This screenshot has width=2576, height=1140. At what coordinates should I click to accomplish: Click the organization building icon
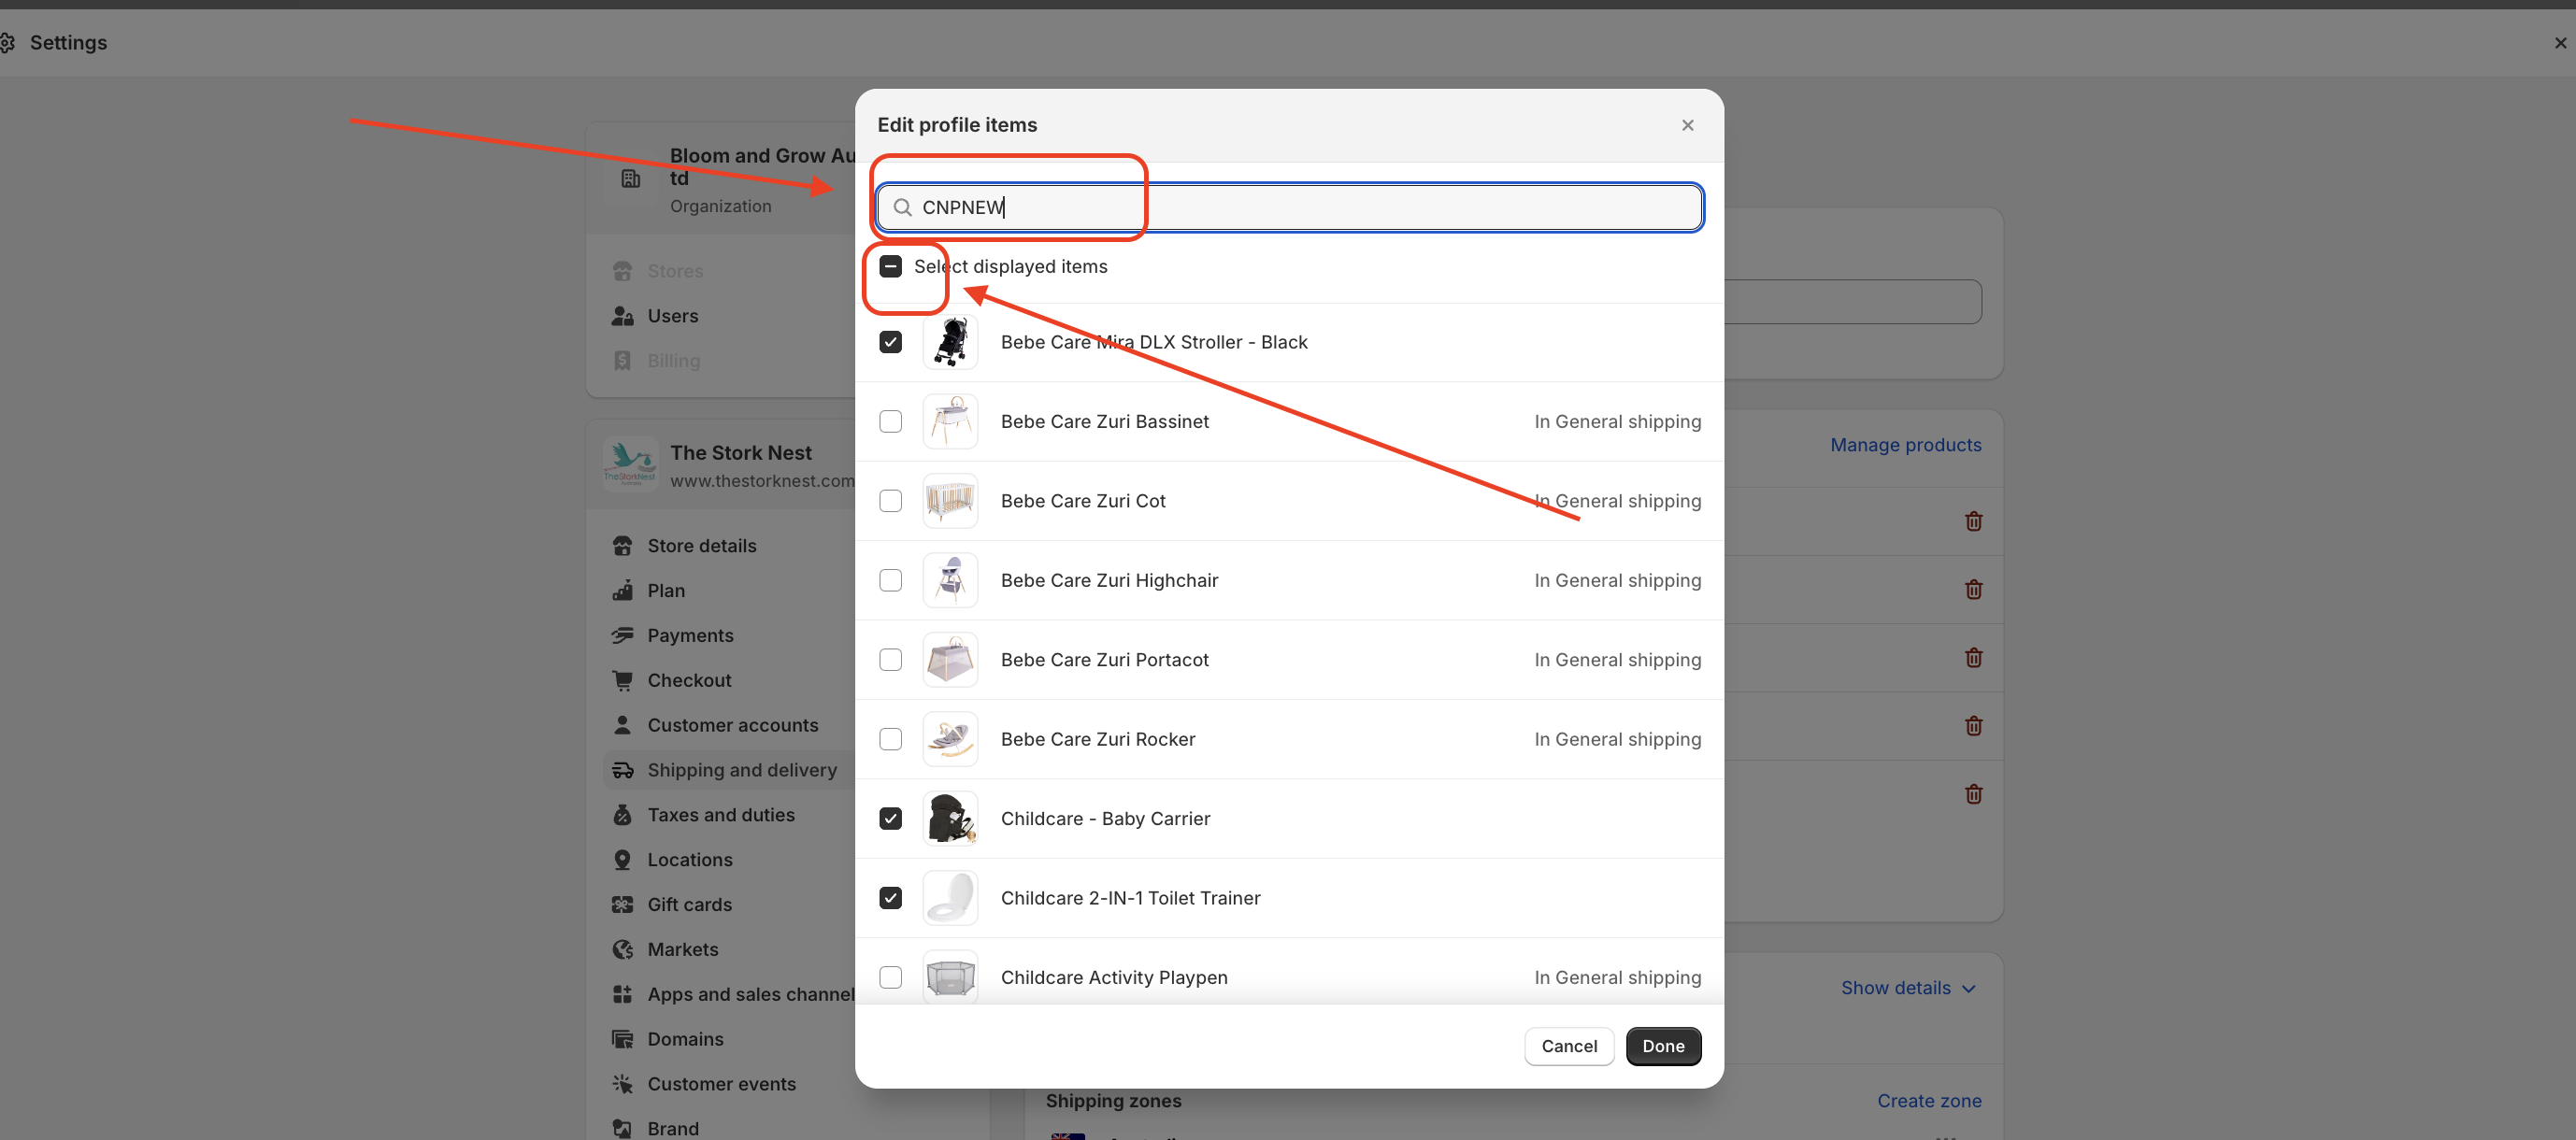point(631,179)
